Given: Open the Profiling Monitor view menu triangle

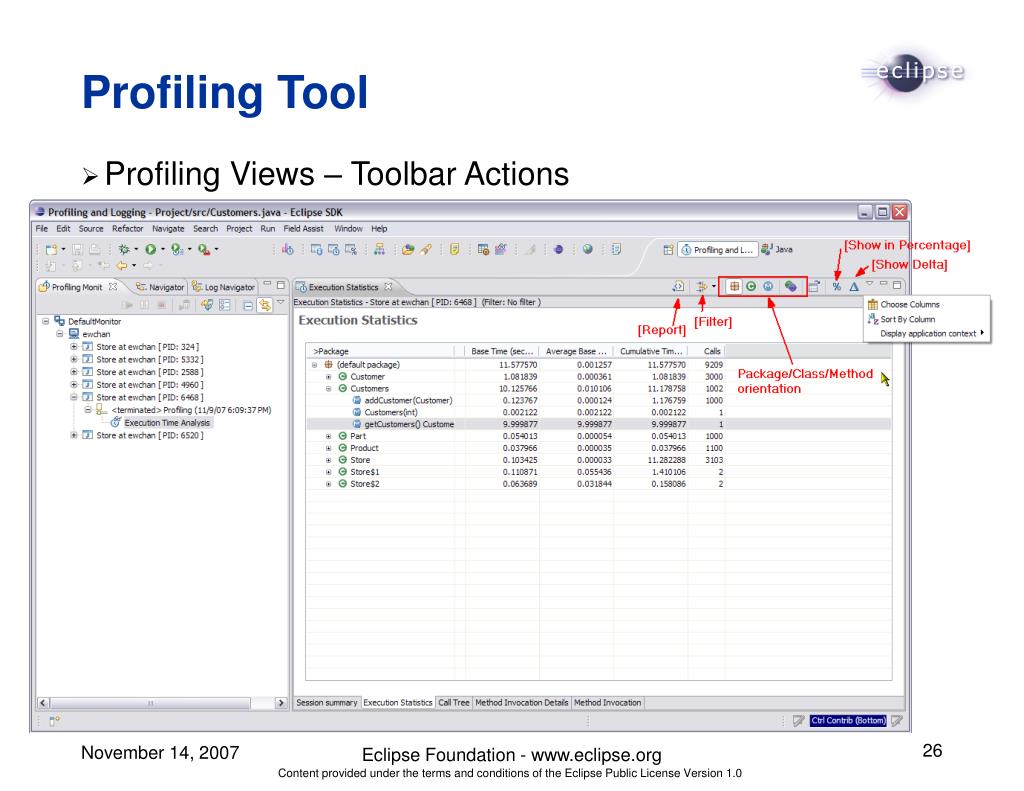Looking at the screenshot, I should pos(280,302).
